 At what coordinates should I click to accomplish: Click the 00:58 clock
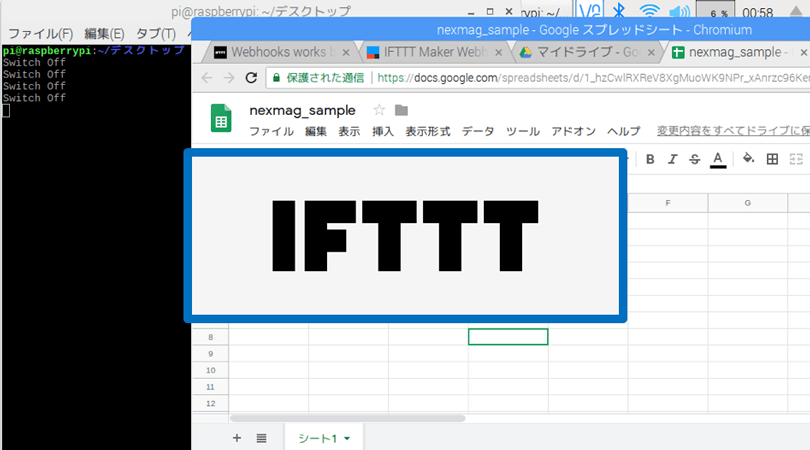[x=757, y=12]
